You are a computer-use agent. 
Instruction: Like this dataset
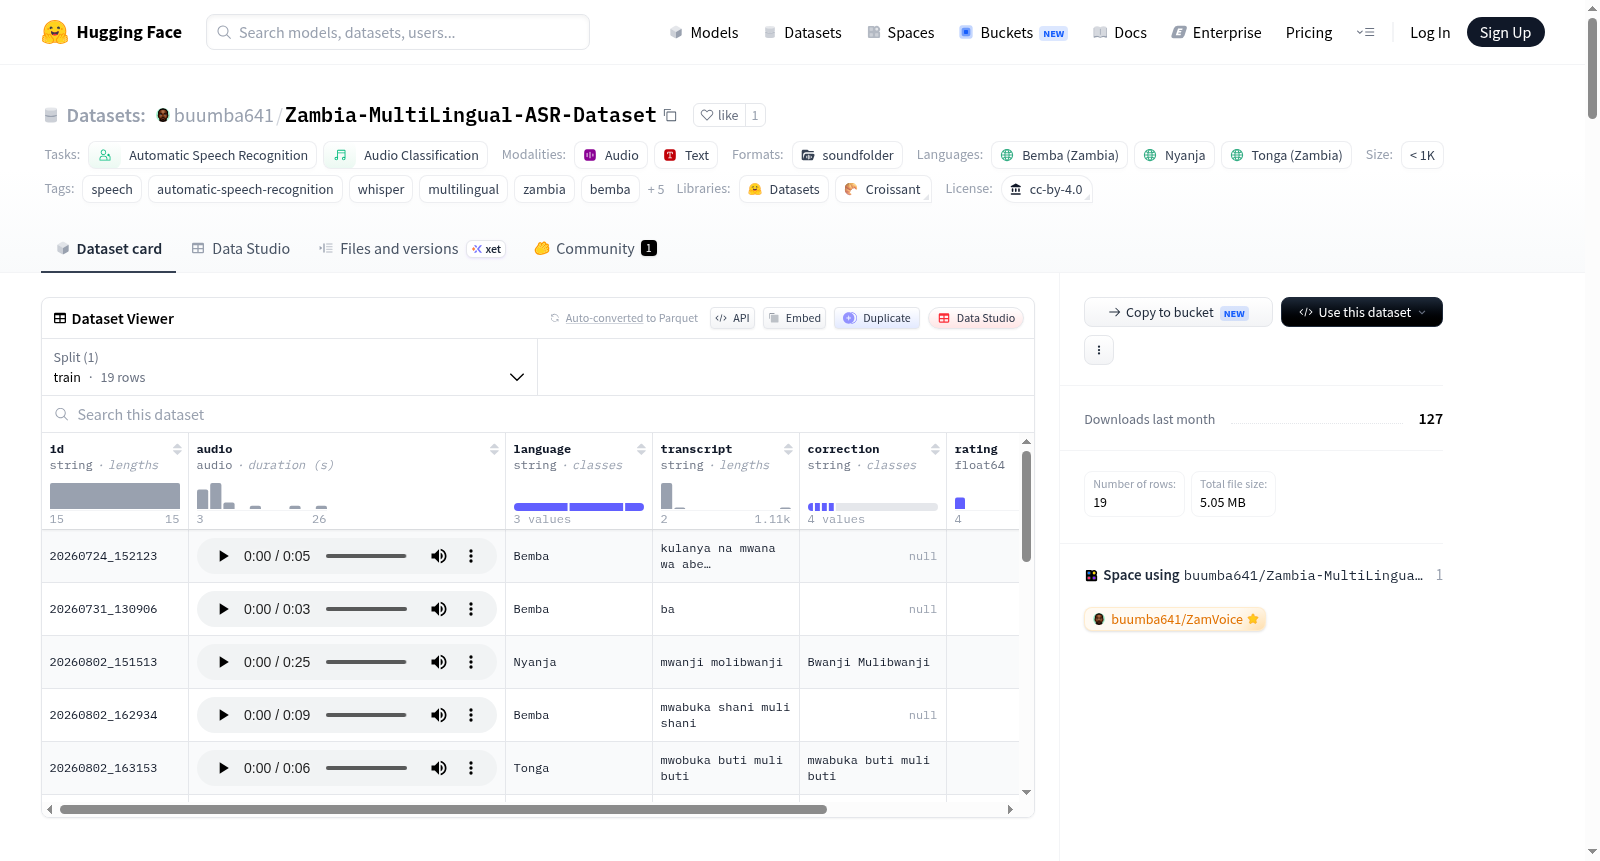(x=719, y=115)
